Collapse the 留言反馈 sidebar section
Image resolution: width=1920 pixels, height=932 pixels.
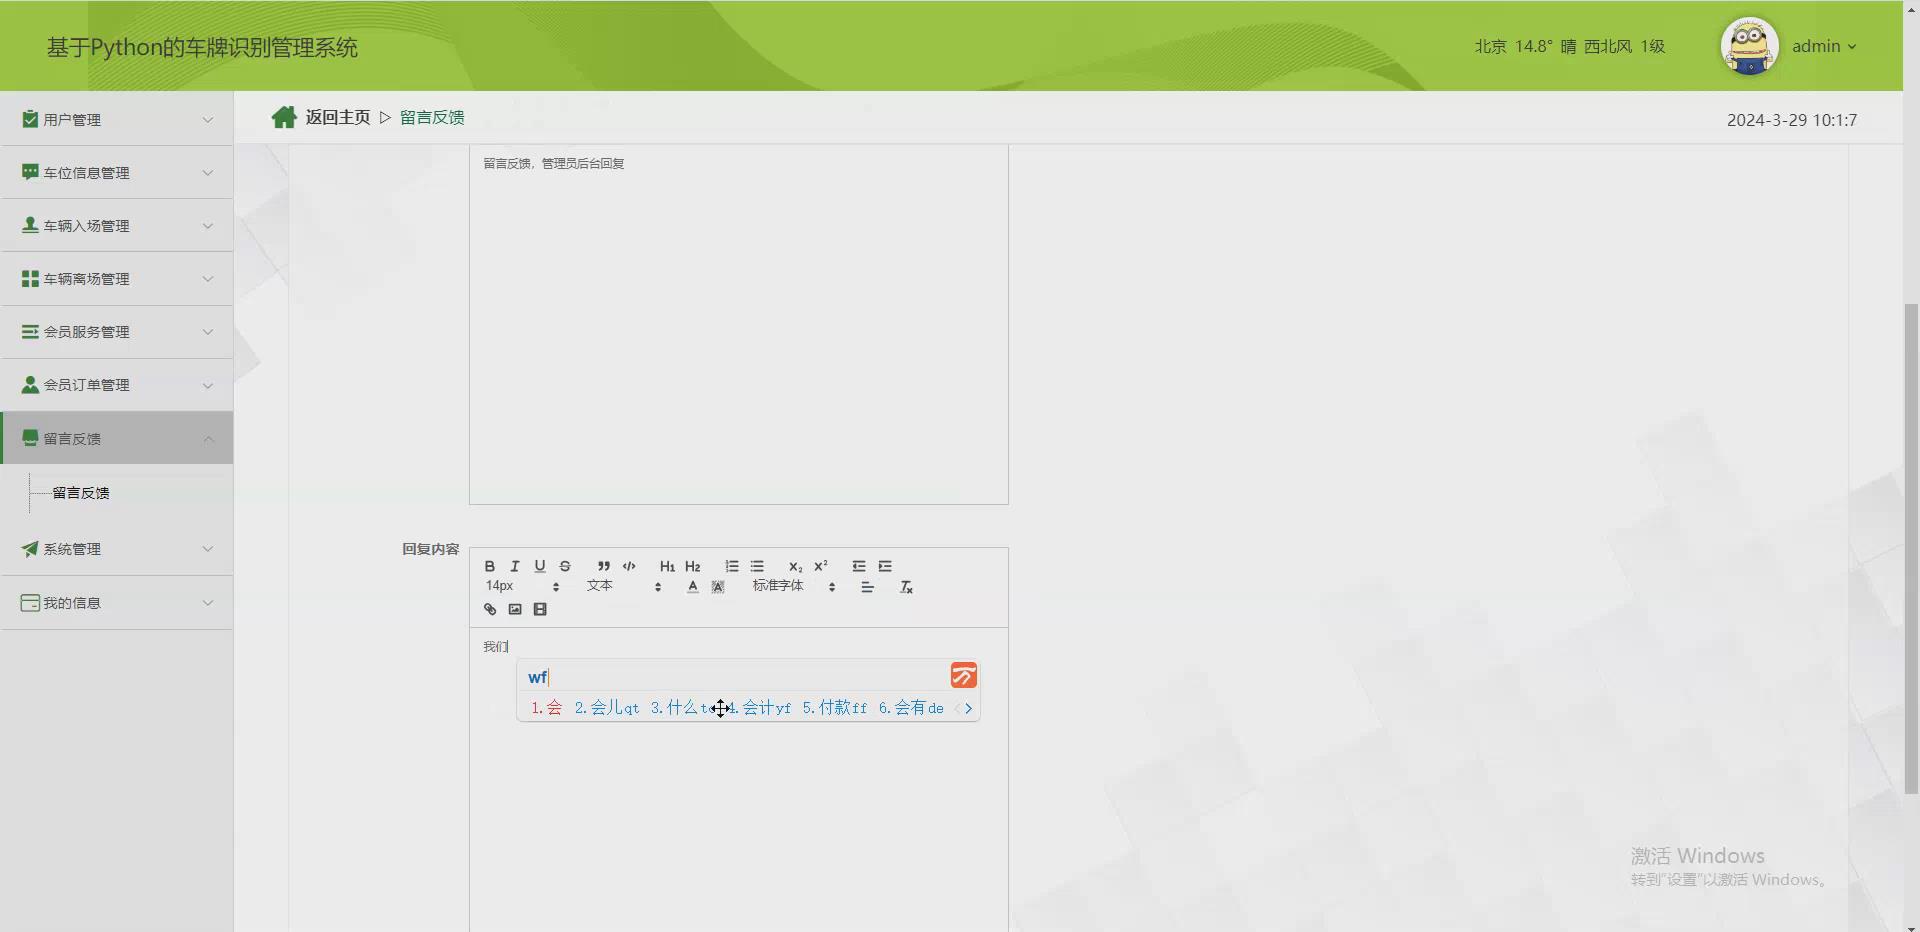pyautogui.click(x=117, y=438)
